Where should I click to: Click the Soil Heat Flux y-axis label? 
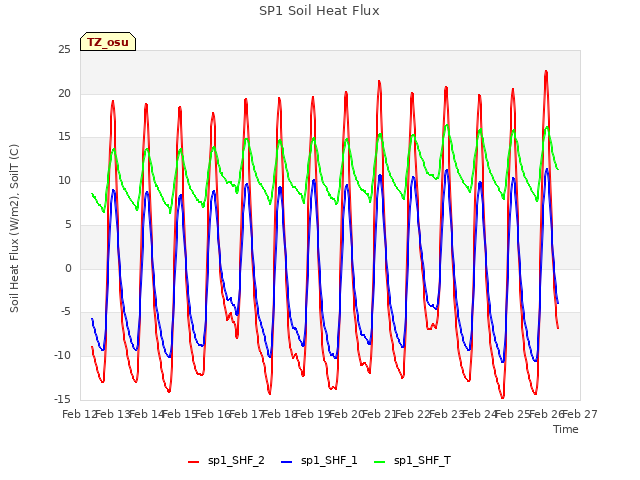pyautogui.click(x=14, y=228)
